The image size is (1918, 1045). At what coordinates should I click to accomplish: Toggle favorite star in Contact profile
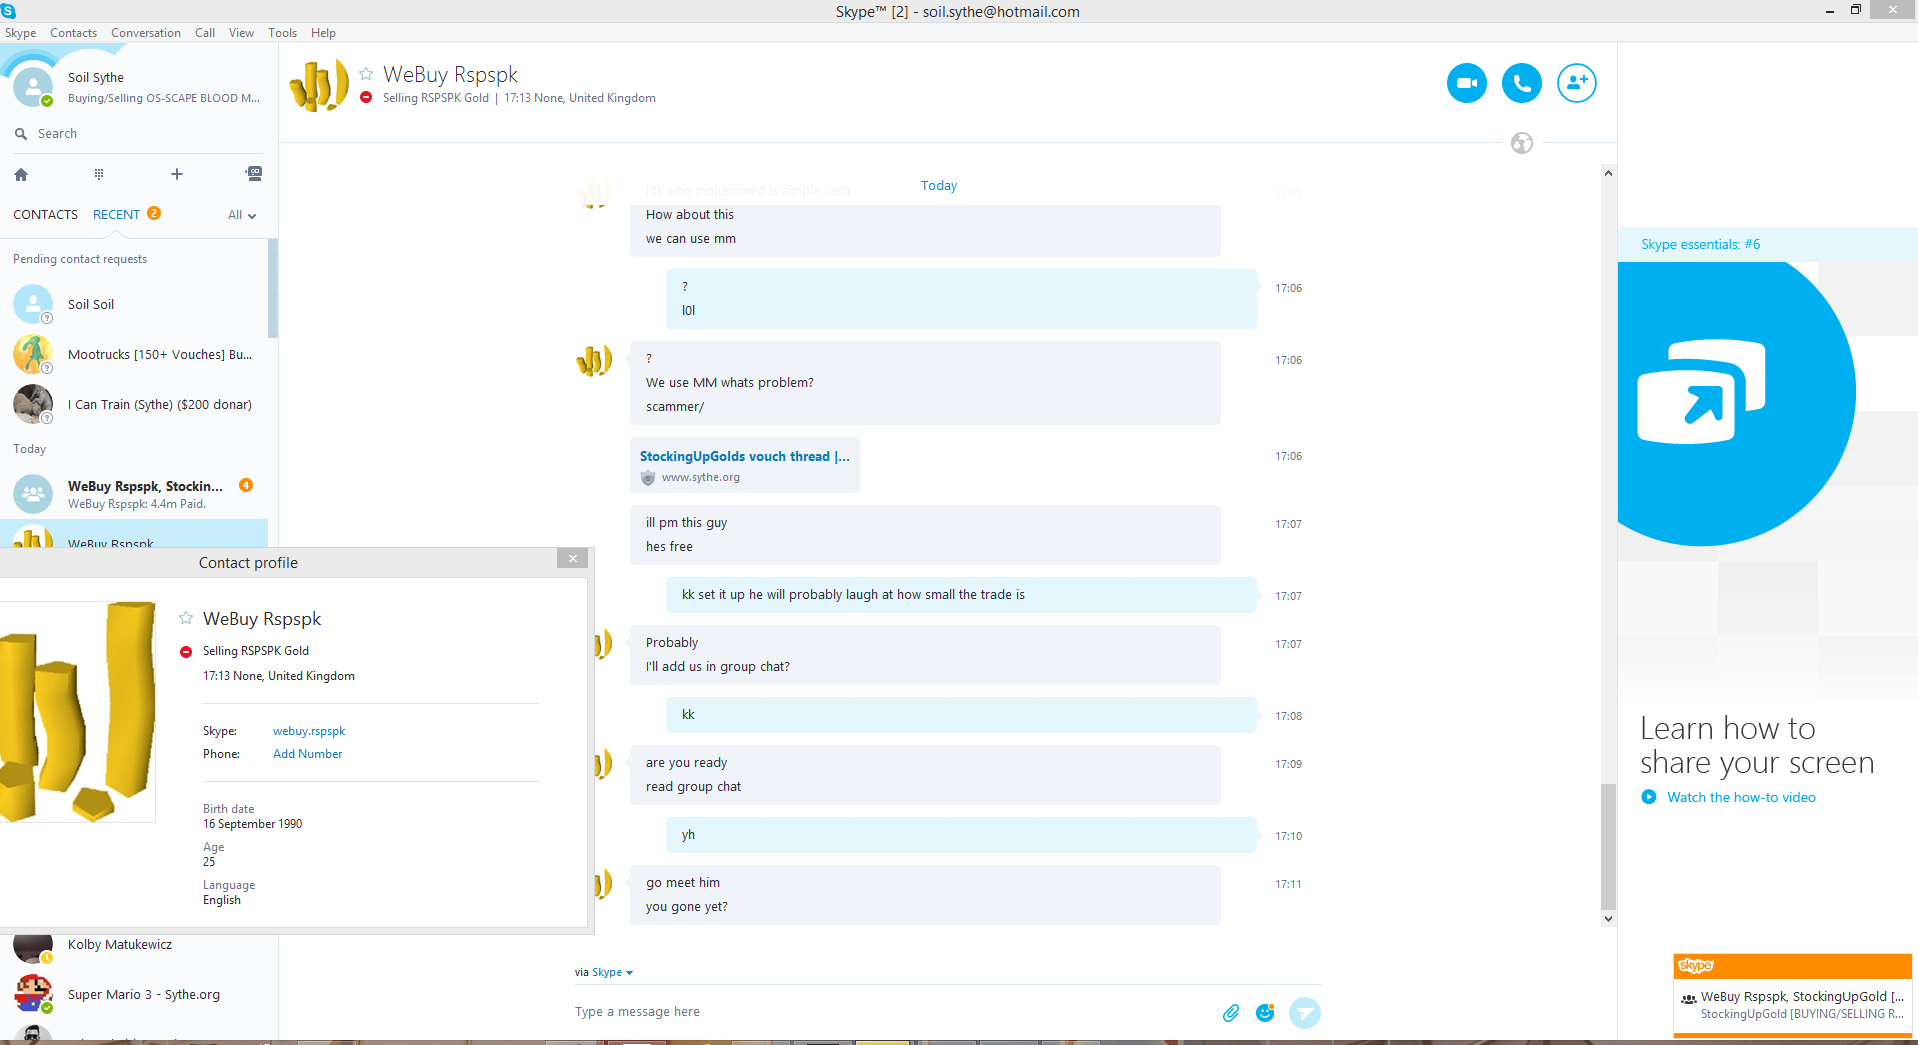point(186,618)
